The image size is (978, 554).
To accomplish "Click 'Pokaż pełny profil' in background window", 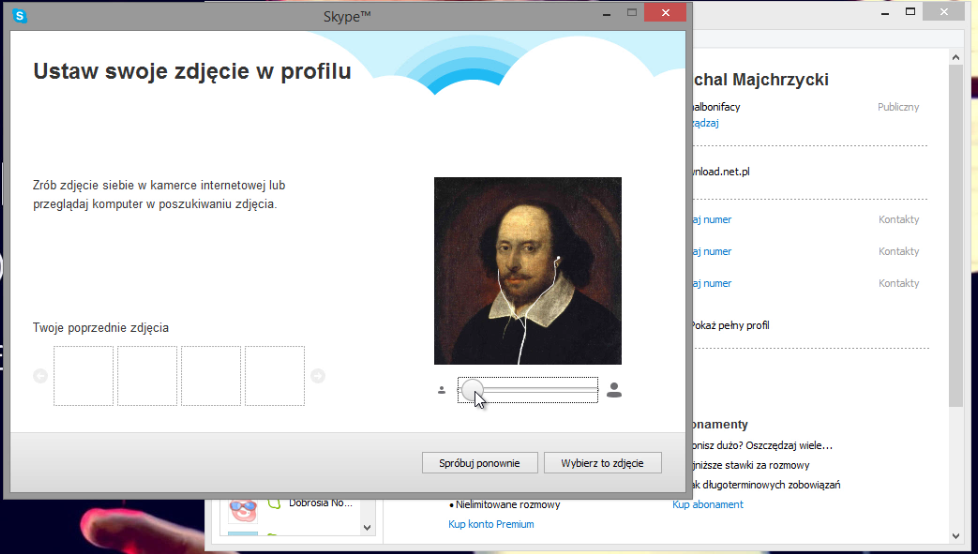I will (730, 325).
